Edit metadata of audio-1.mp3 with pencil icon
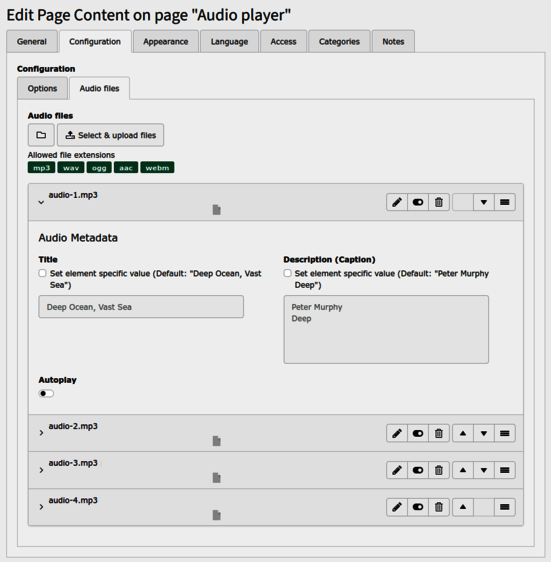Viewport: 551px width, 562px height. (x=397, y=202)
